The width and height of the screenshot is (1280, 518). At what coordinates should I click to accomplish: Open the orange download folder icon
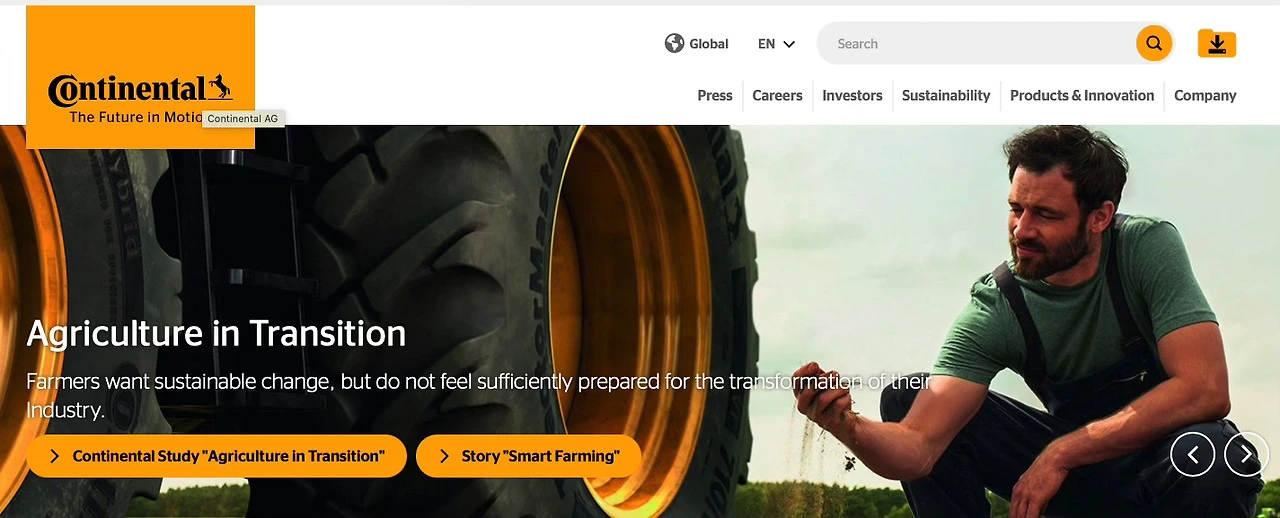1217,43
